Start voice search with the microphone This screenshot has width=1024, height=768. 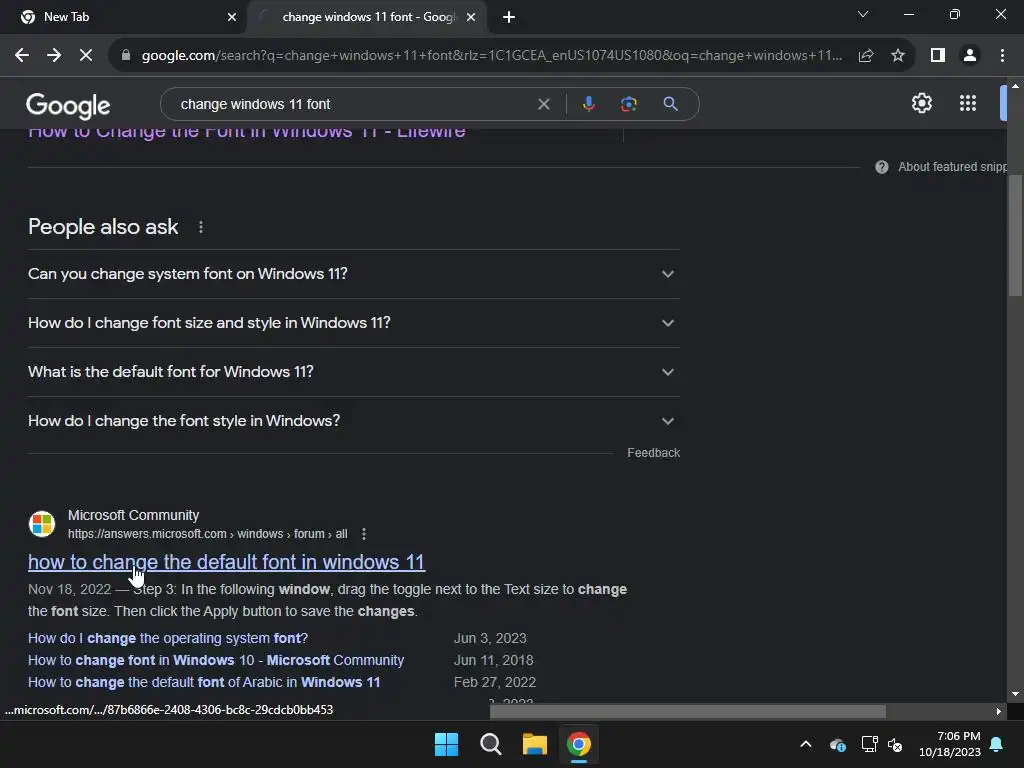click(588, 104)
